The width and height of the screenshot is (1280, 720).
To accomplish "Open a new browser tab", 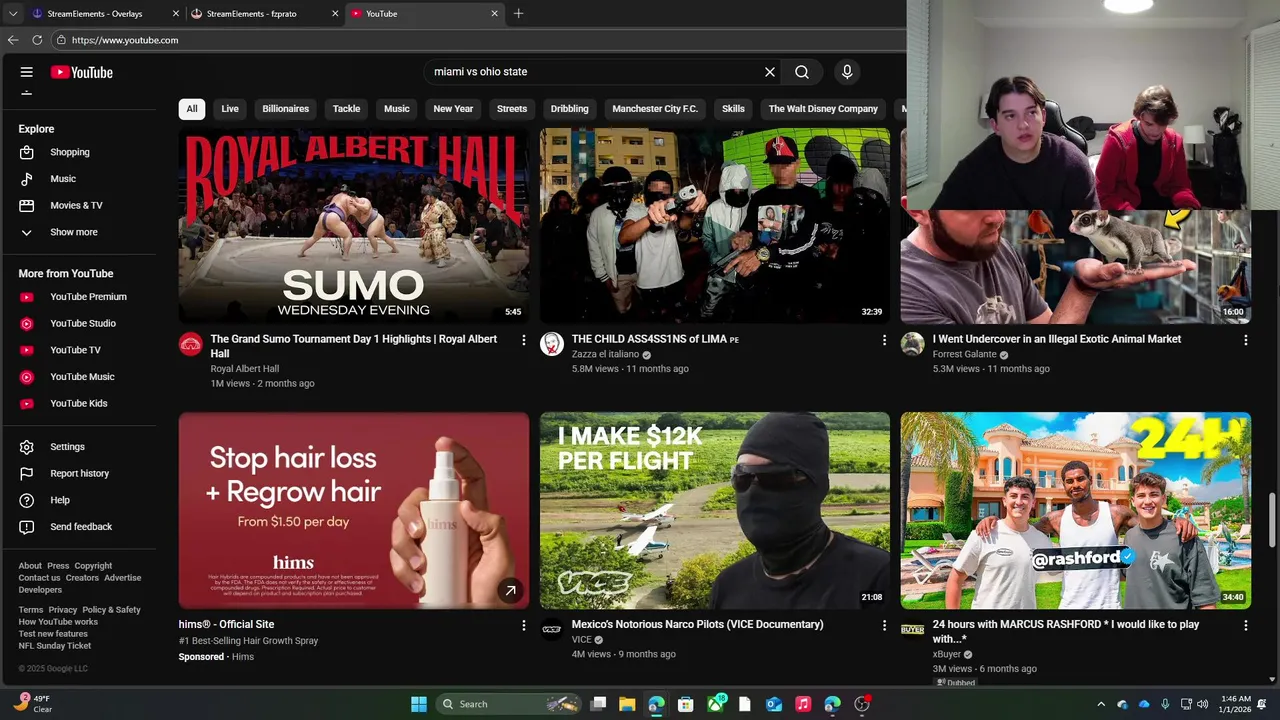I will coord(518,14).
